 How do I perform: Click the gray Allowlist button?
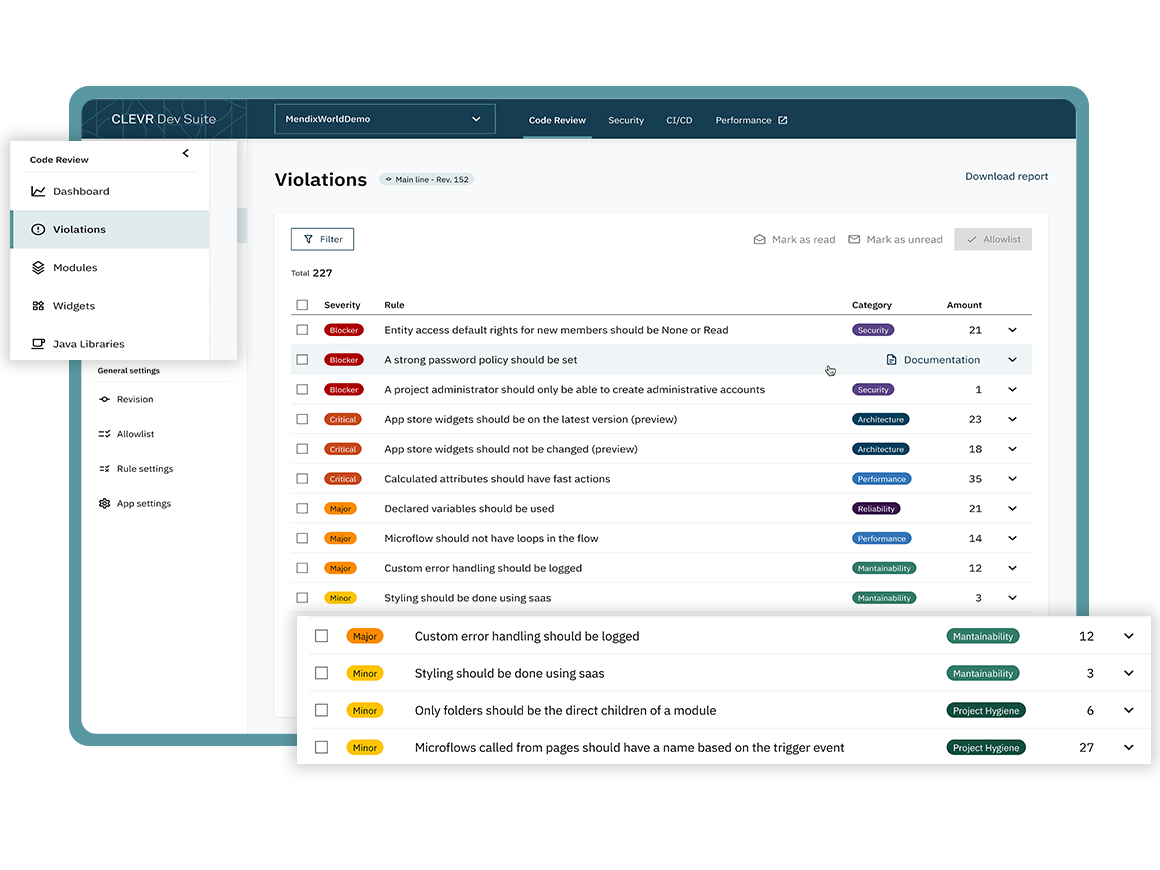coord(993,239)
